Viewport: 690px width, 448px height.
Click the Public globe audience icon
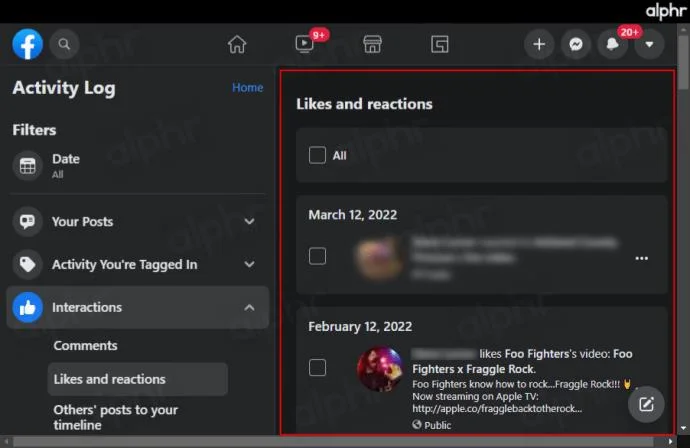(x=417, y=425)
